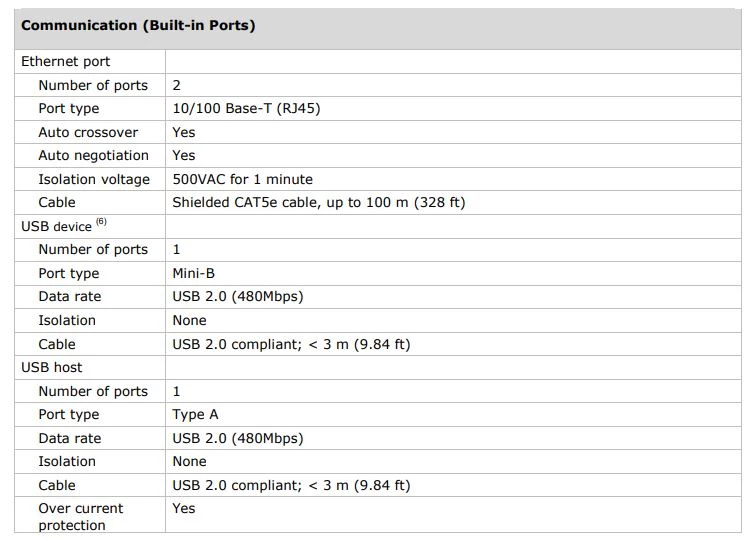Click the Auto negotiation row label
The width and height of the screenshot is (753, 540).
(x=93, y=155)
